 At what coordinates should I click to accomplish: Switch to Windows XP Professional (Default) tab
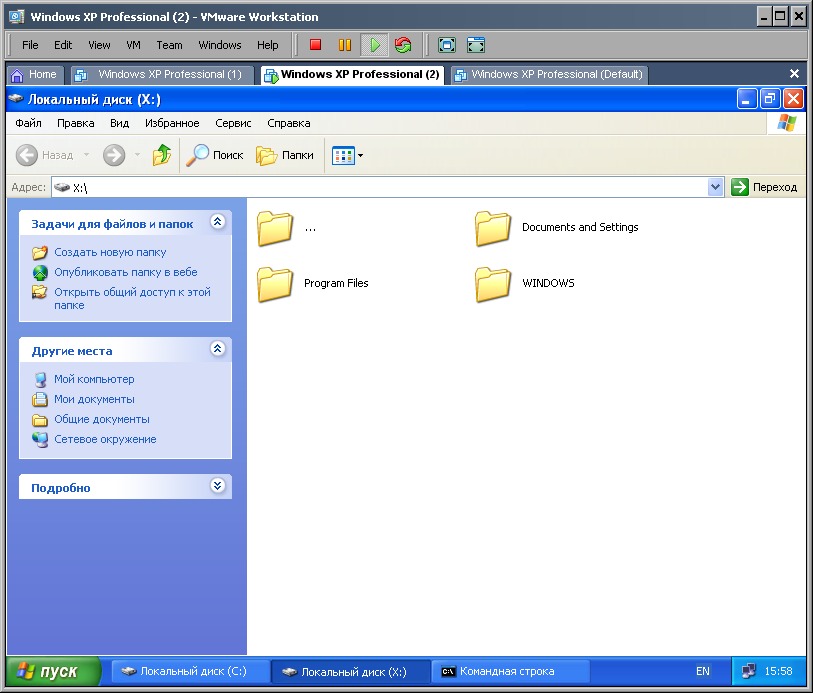(548, 74)
